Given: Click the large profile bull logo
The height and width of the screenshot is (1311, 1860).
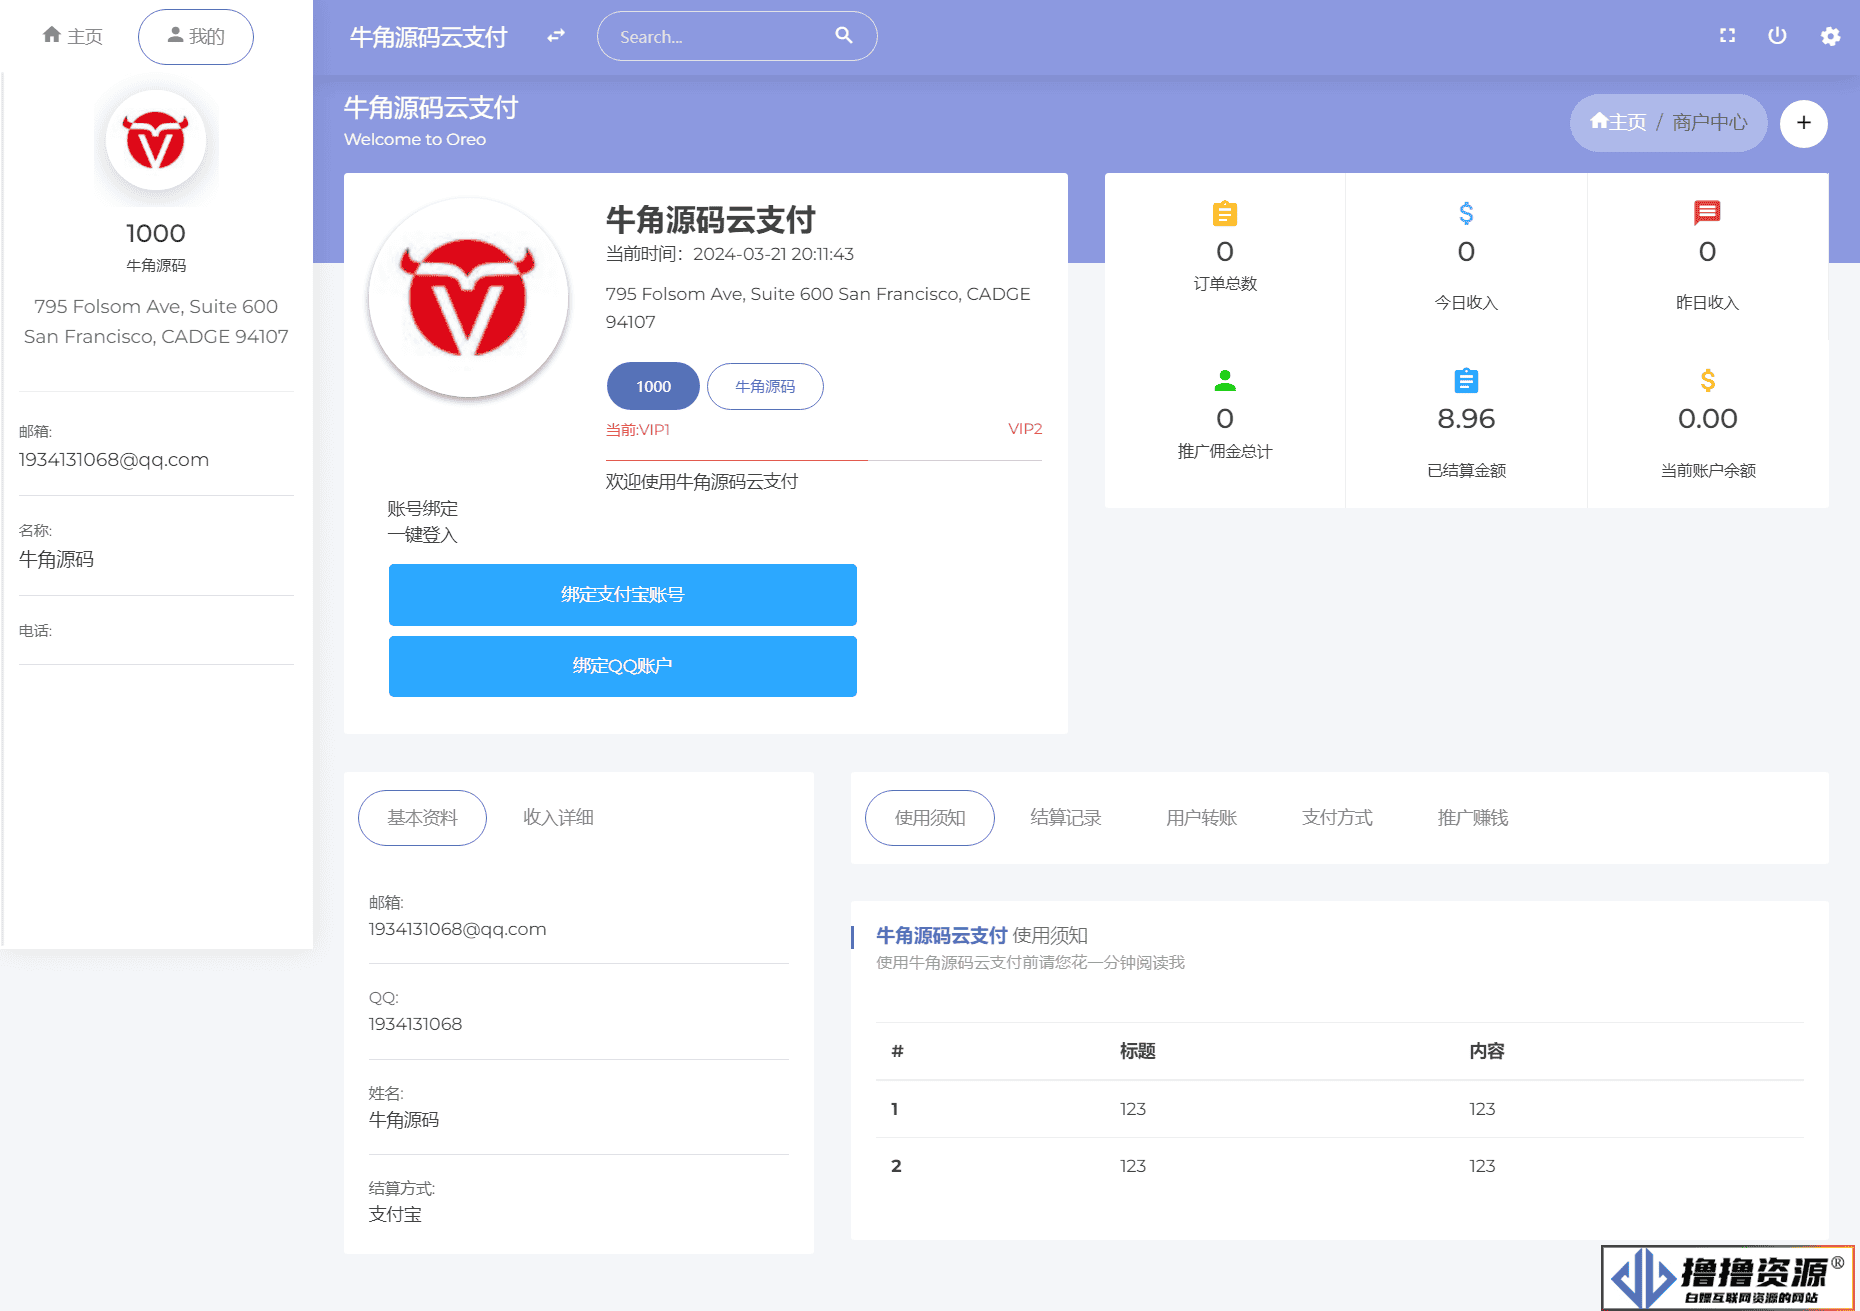Looking at the screenshot, I should (468, 298).
